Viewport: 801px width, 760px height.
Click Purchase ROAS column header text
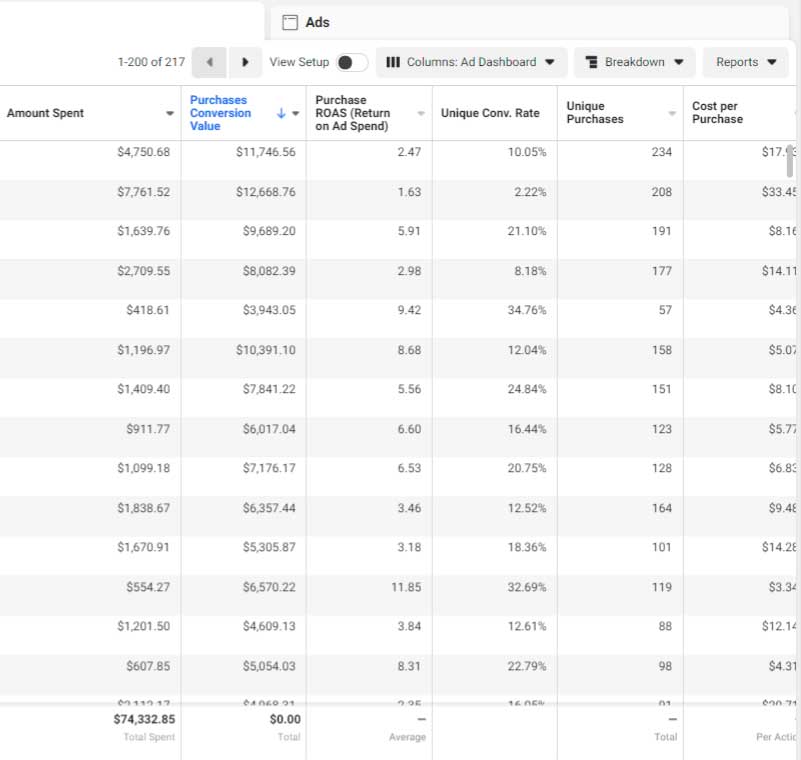click(352, 113)
